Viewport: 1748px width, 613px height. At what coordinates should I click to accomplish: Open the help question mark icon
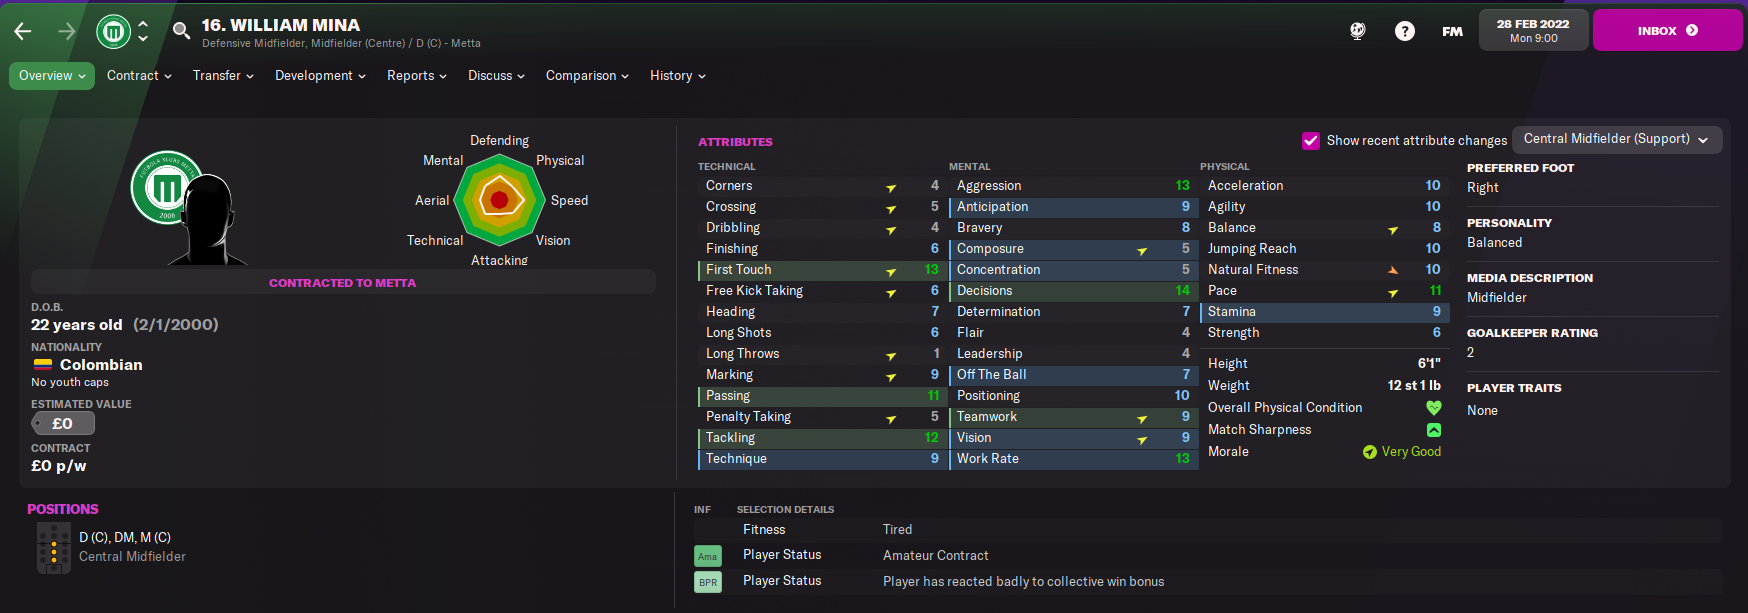tap(1405, 31)
